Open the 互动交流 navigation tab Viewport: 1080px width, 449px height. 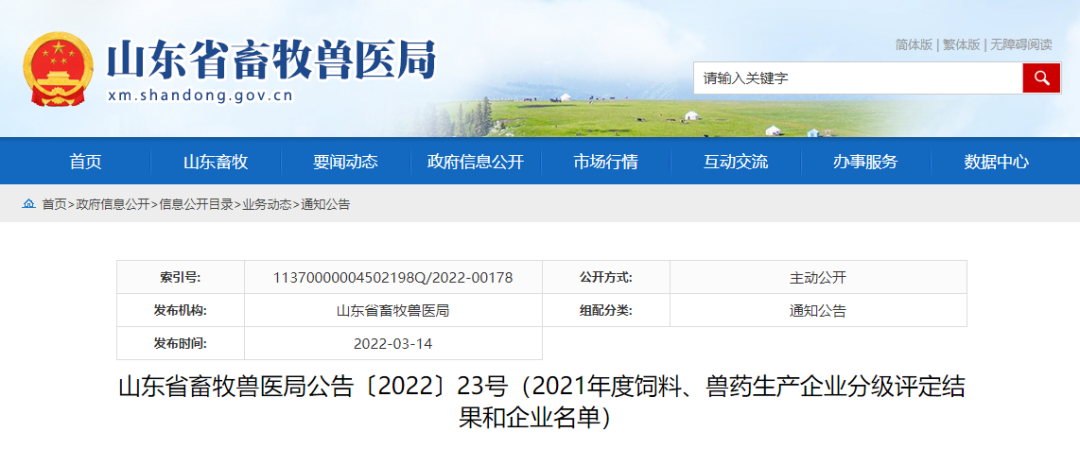[x=736, y=162]
